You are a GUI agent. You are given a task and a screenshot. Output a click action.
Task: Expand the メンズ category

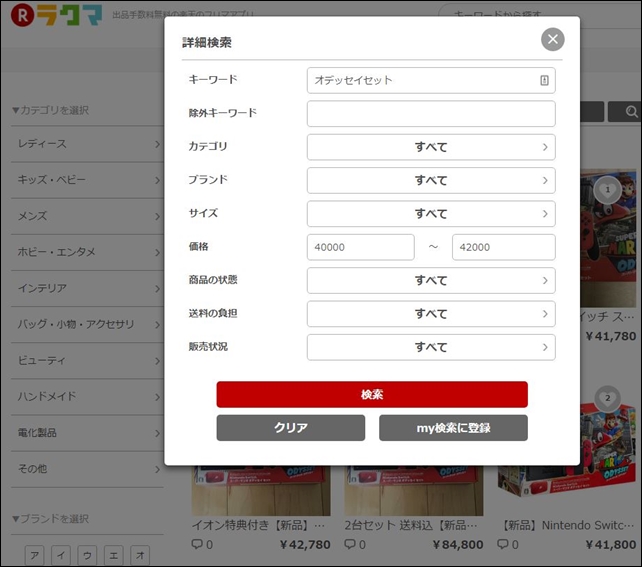point(87,216)
